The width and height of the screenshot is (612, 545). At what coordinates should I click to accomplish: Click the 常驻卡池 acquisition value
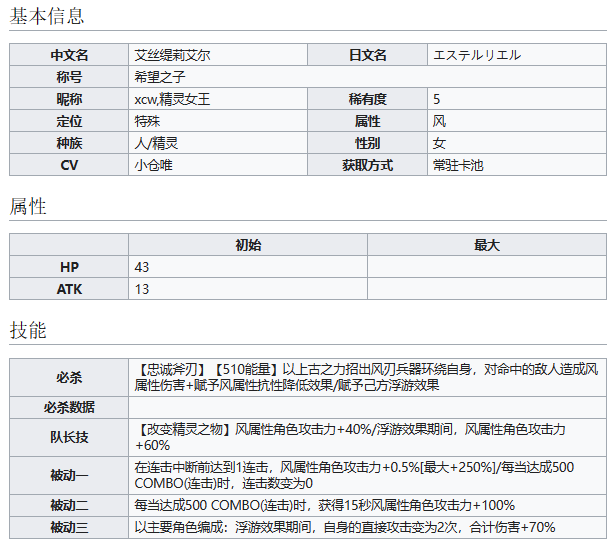pyautogui.click(x=458, y=165)
